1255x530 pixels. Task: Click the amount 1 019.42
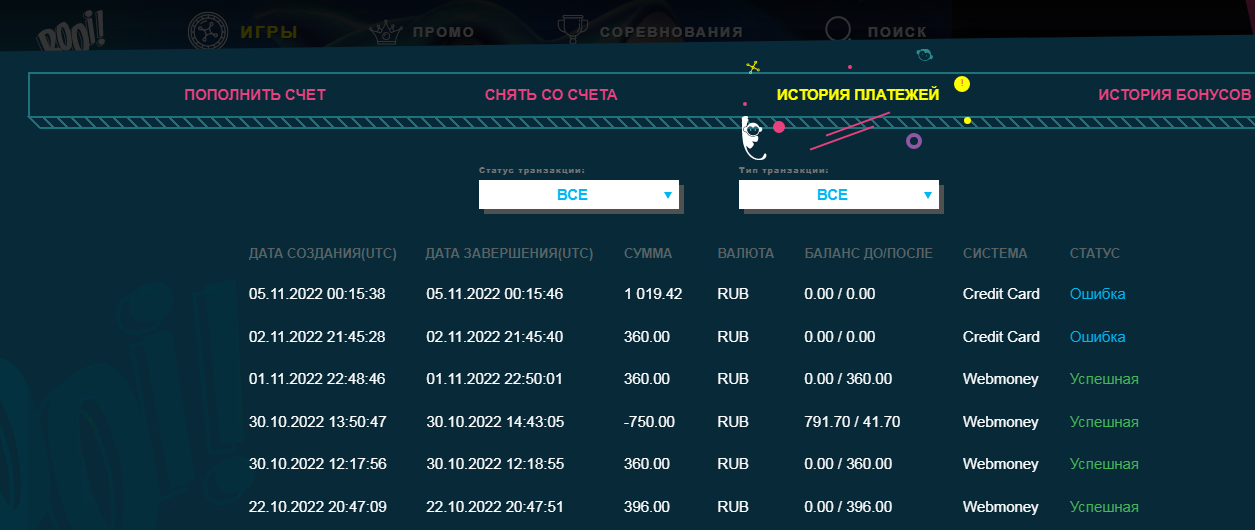click(x=653, y=294)
